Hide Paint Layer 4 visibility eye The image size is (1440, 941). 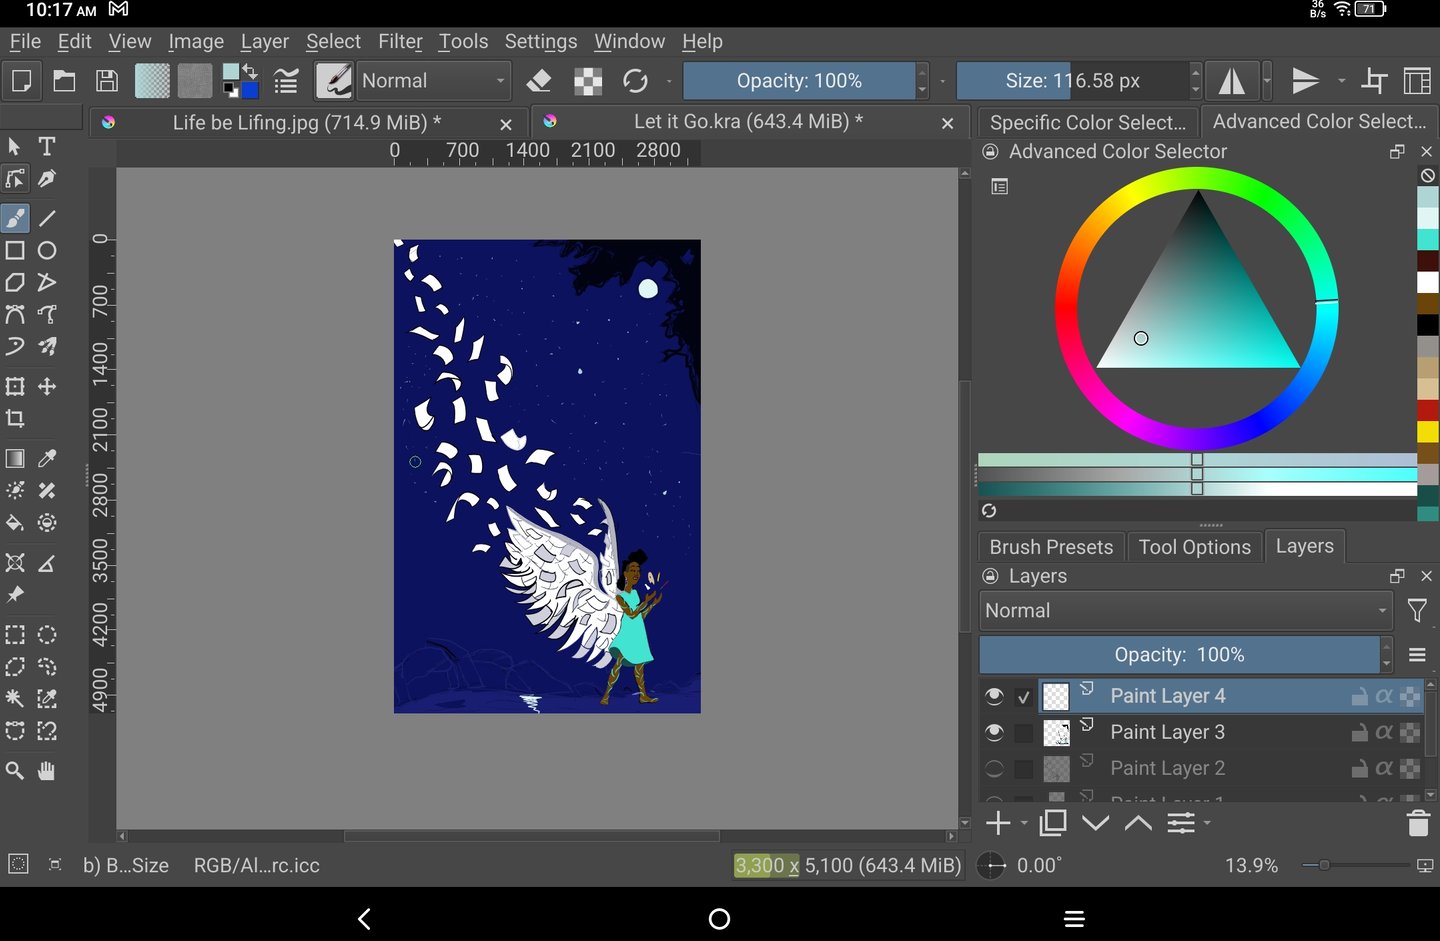pyautogui.click(x=994, y=696)
